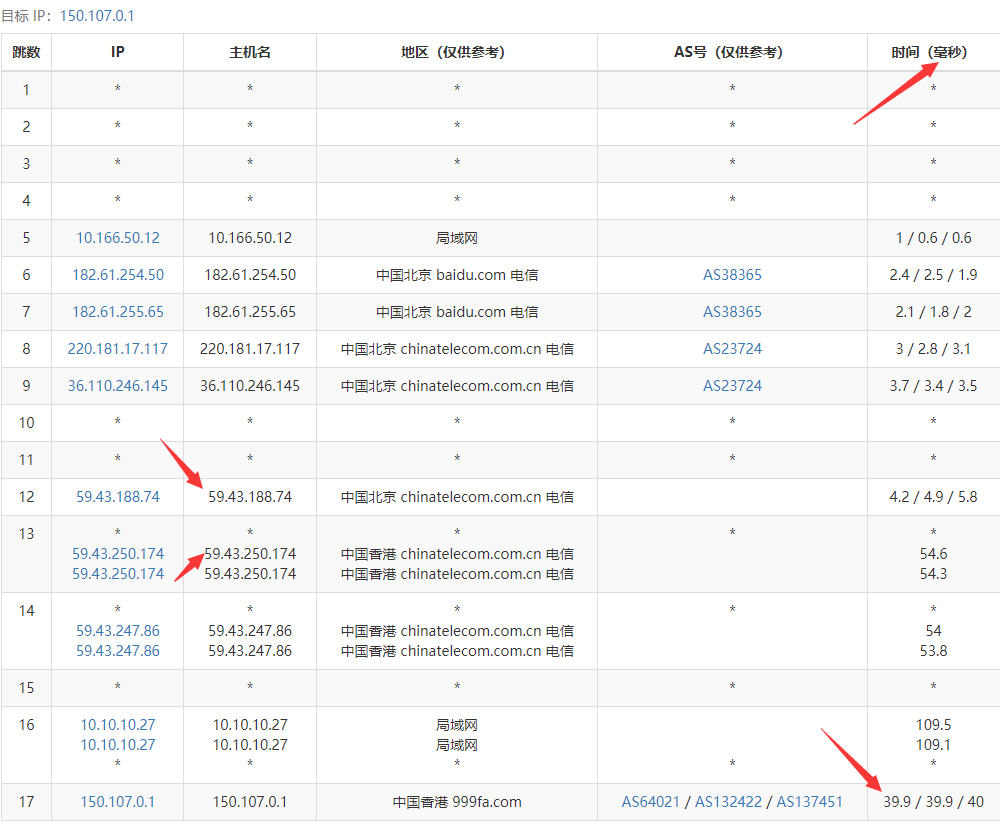Open IP link 150.107.0.1 at hop 17
1000x828 pixels.
coord(118,802)
